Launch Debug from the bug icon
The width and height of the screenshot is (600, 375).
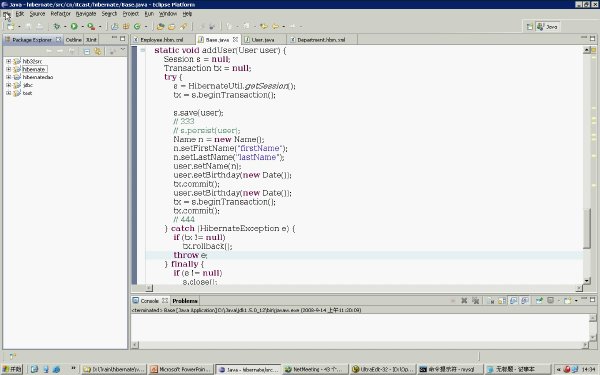coord(57,26)
